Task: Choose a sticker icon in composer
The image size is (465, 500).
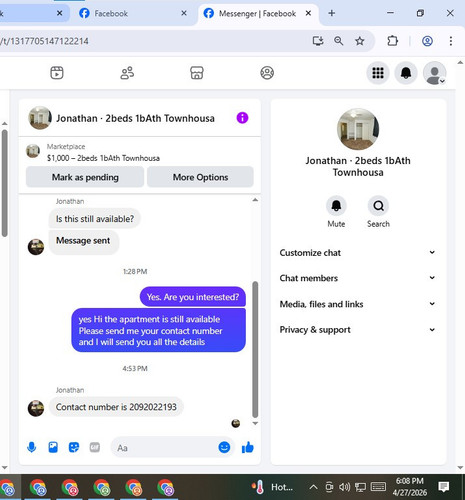Action: point(74,447)
